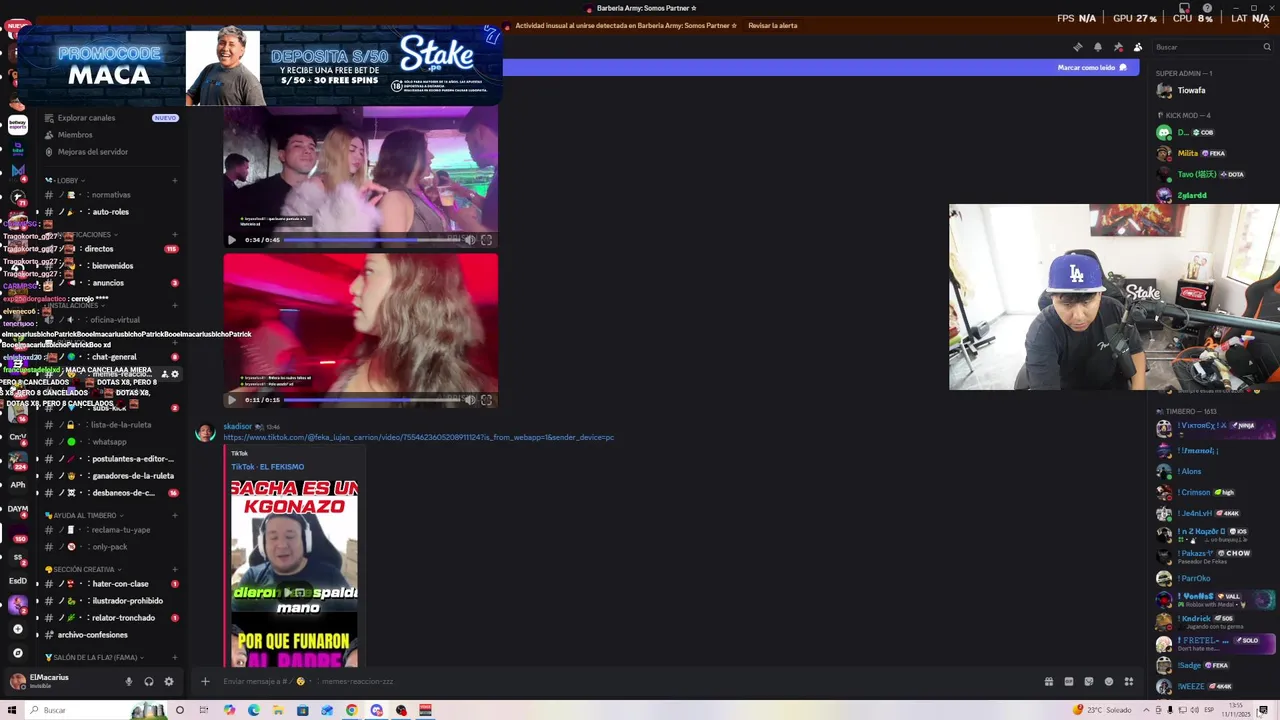1280x720 pixels.
Task: Click Marcar como leído button
Action: click(1092, 68)
